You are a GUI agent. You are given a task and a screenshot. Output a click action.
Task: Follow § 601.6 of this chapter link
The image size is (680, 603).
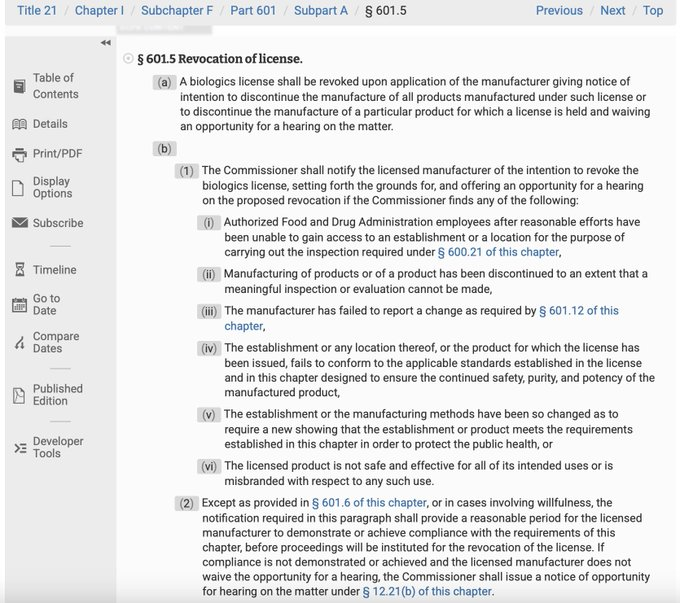[x=369, y=503]
